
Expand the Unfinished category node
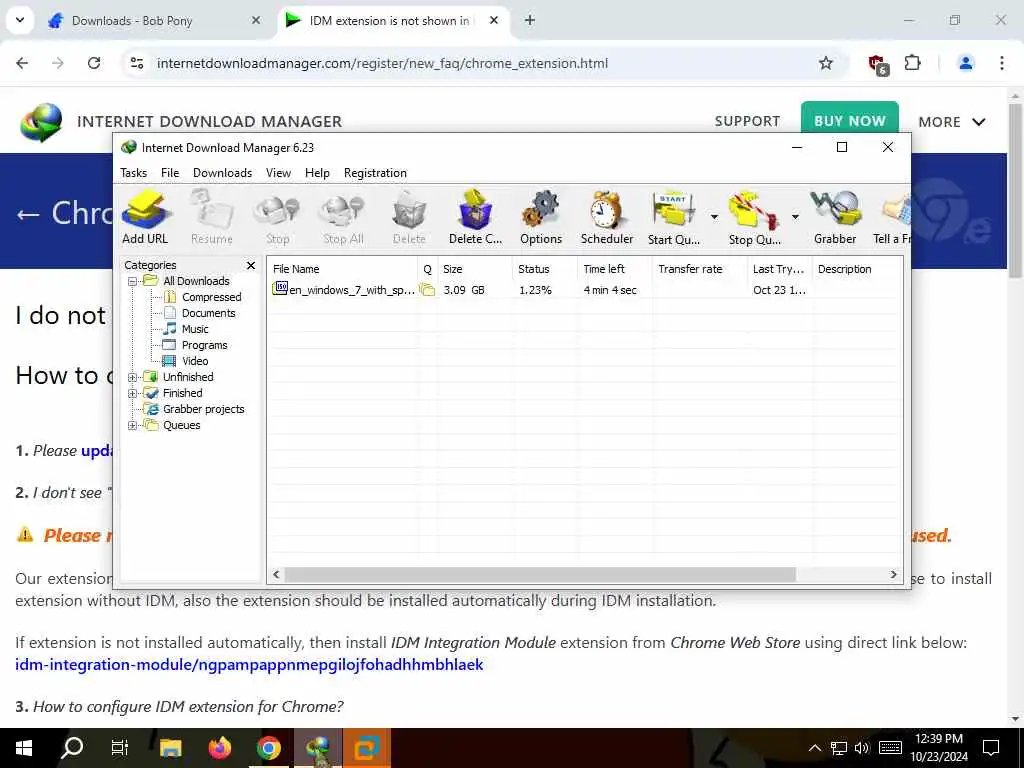[133, 377]
